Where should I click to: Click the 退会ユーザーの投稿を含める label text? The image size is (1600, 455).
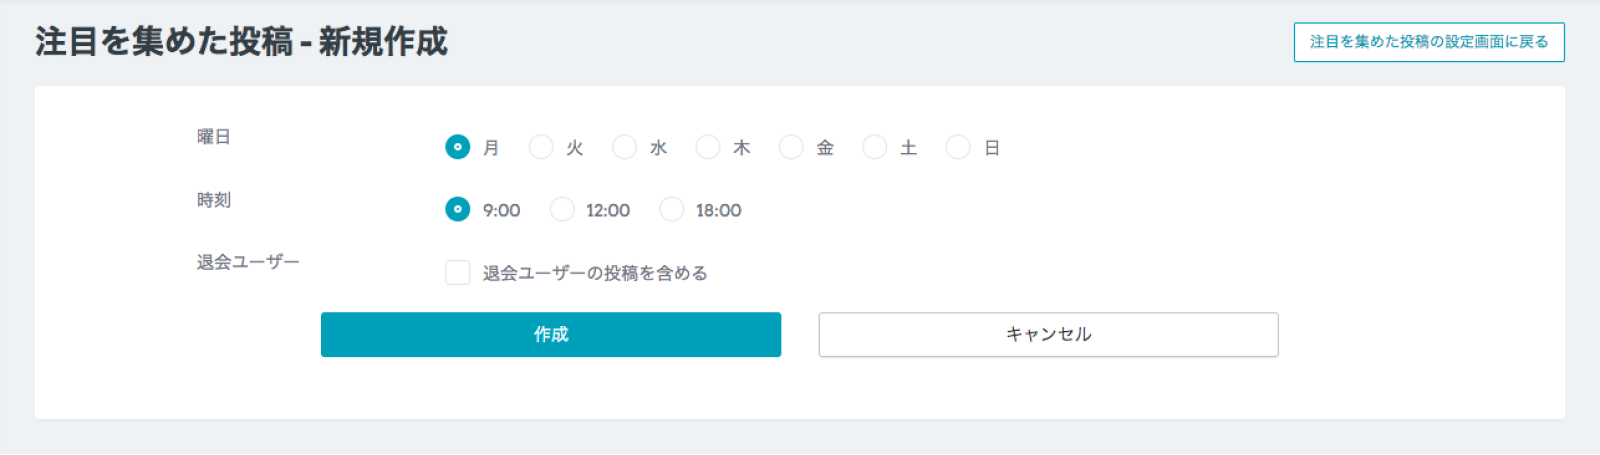coord(595,273)
